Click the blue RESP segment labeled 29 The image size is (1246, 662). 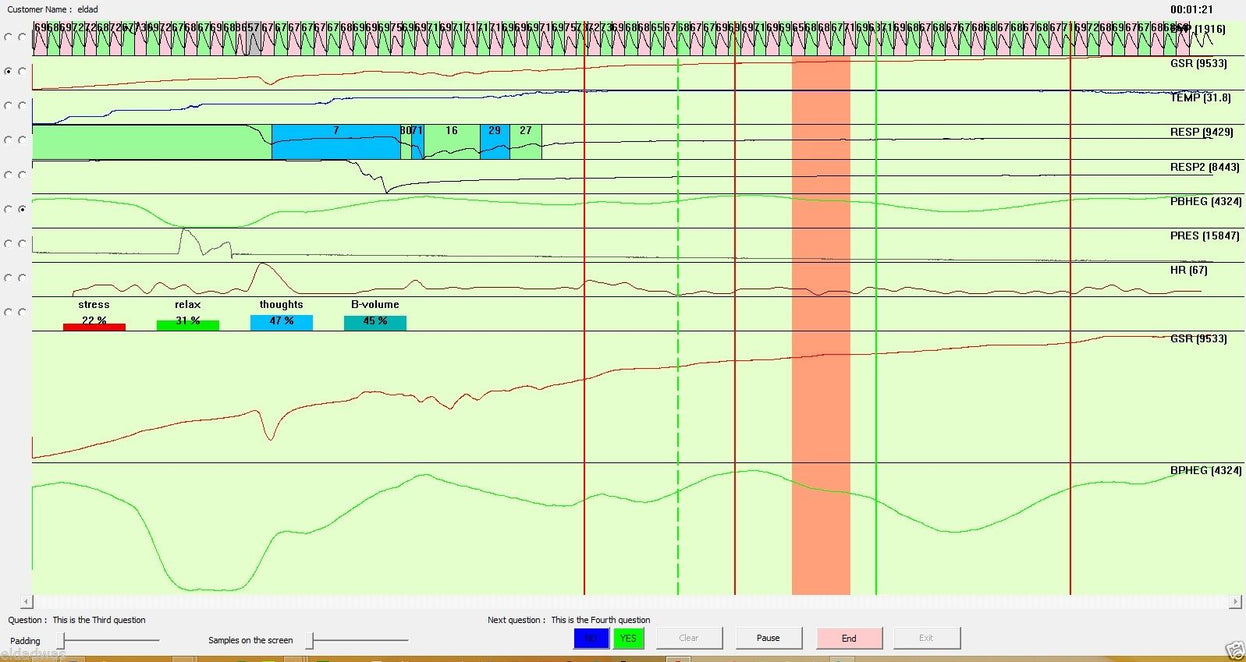click(495, 142)
